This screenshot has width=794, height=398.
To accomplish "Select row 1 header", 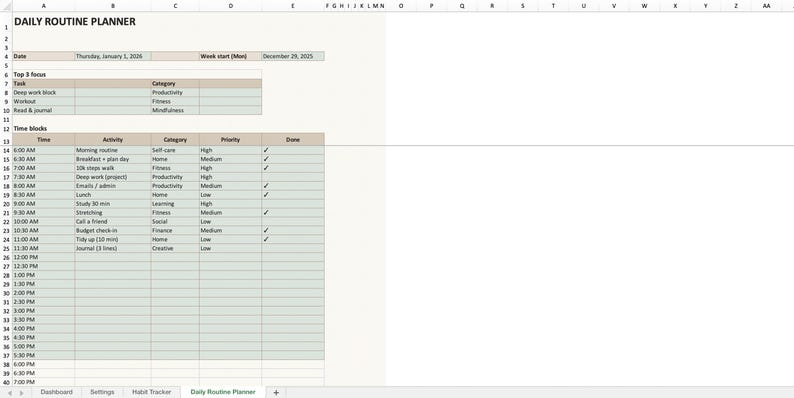I will 6,23.
